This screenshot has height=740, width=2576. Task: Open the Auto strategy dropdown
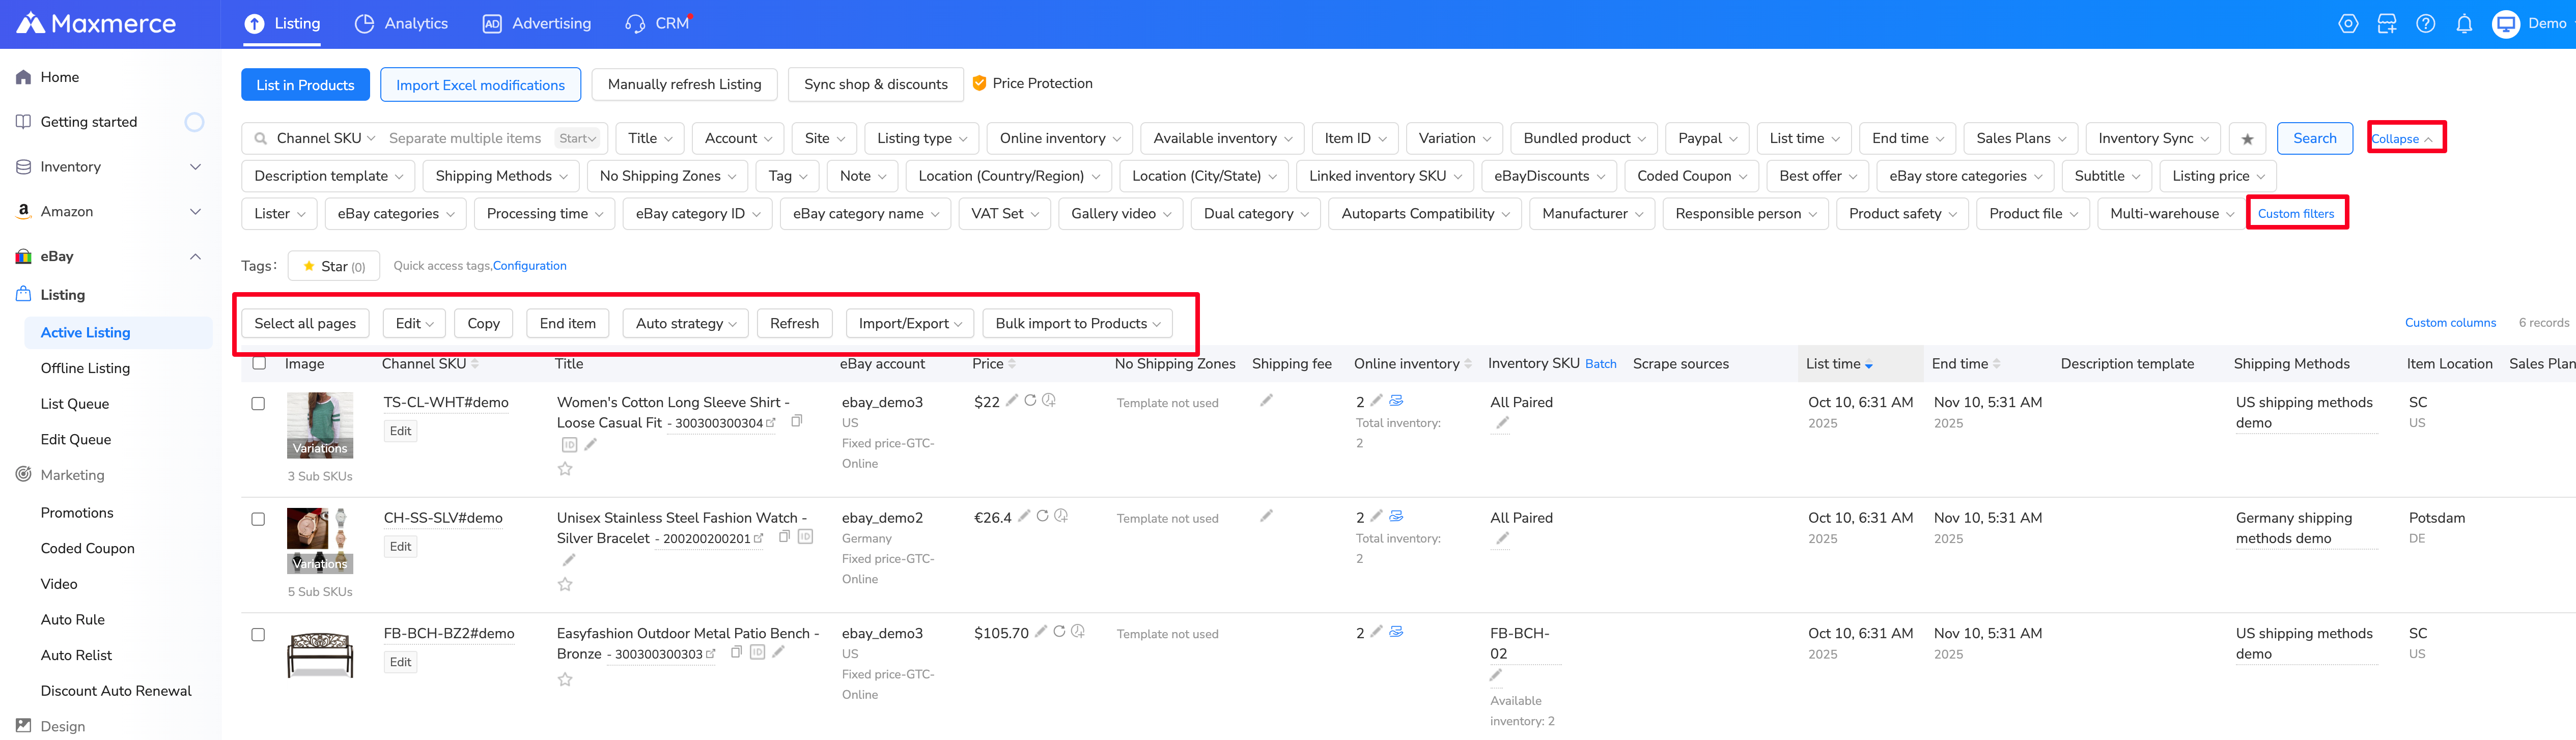pos(686,323)
